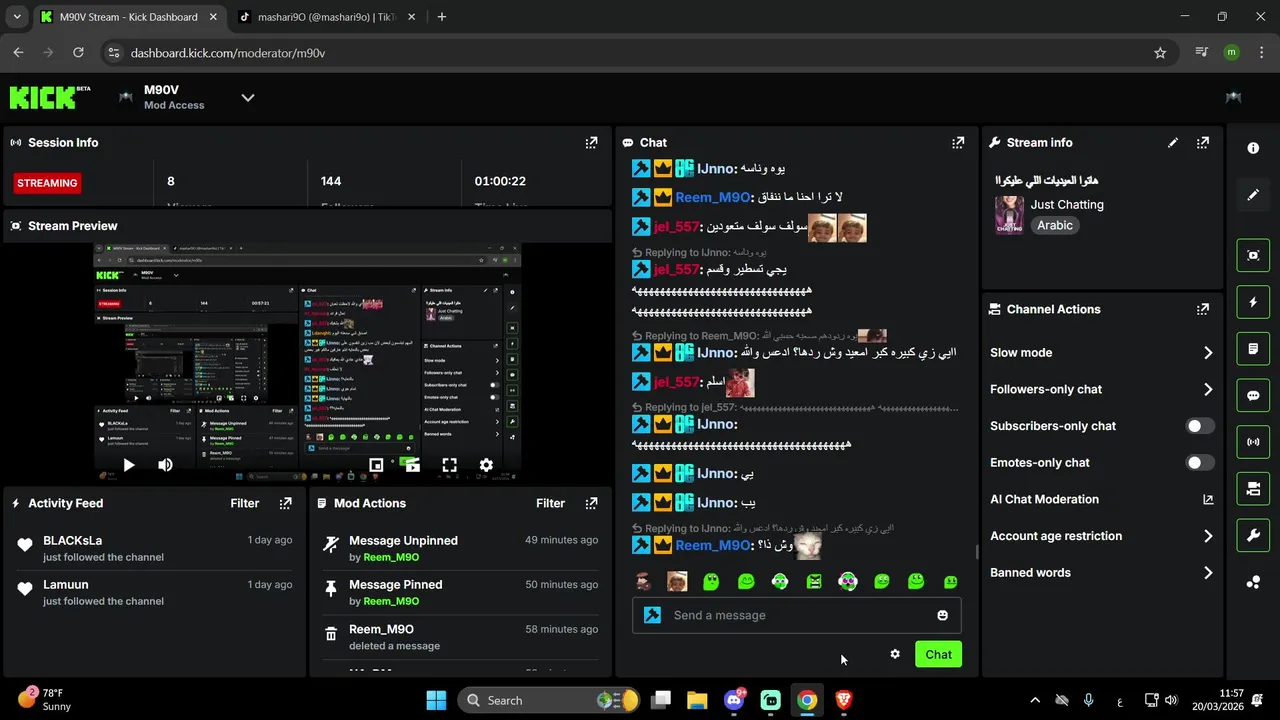Viewport: 1280px width, 720px height.
Task: Pop out the Mod Actions panel
Action: (x=591, y=504)
